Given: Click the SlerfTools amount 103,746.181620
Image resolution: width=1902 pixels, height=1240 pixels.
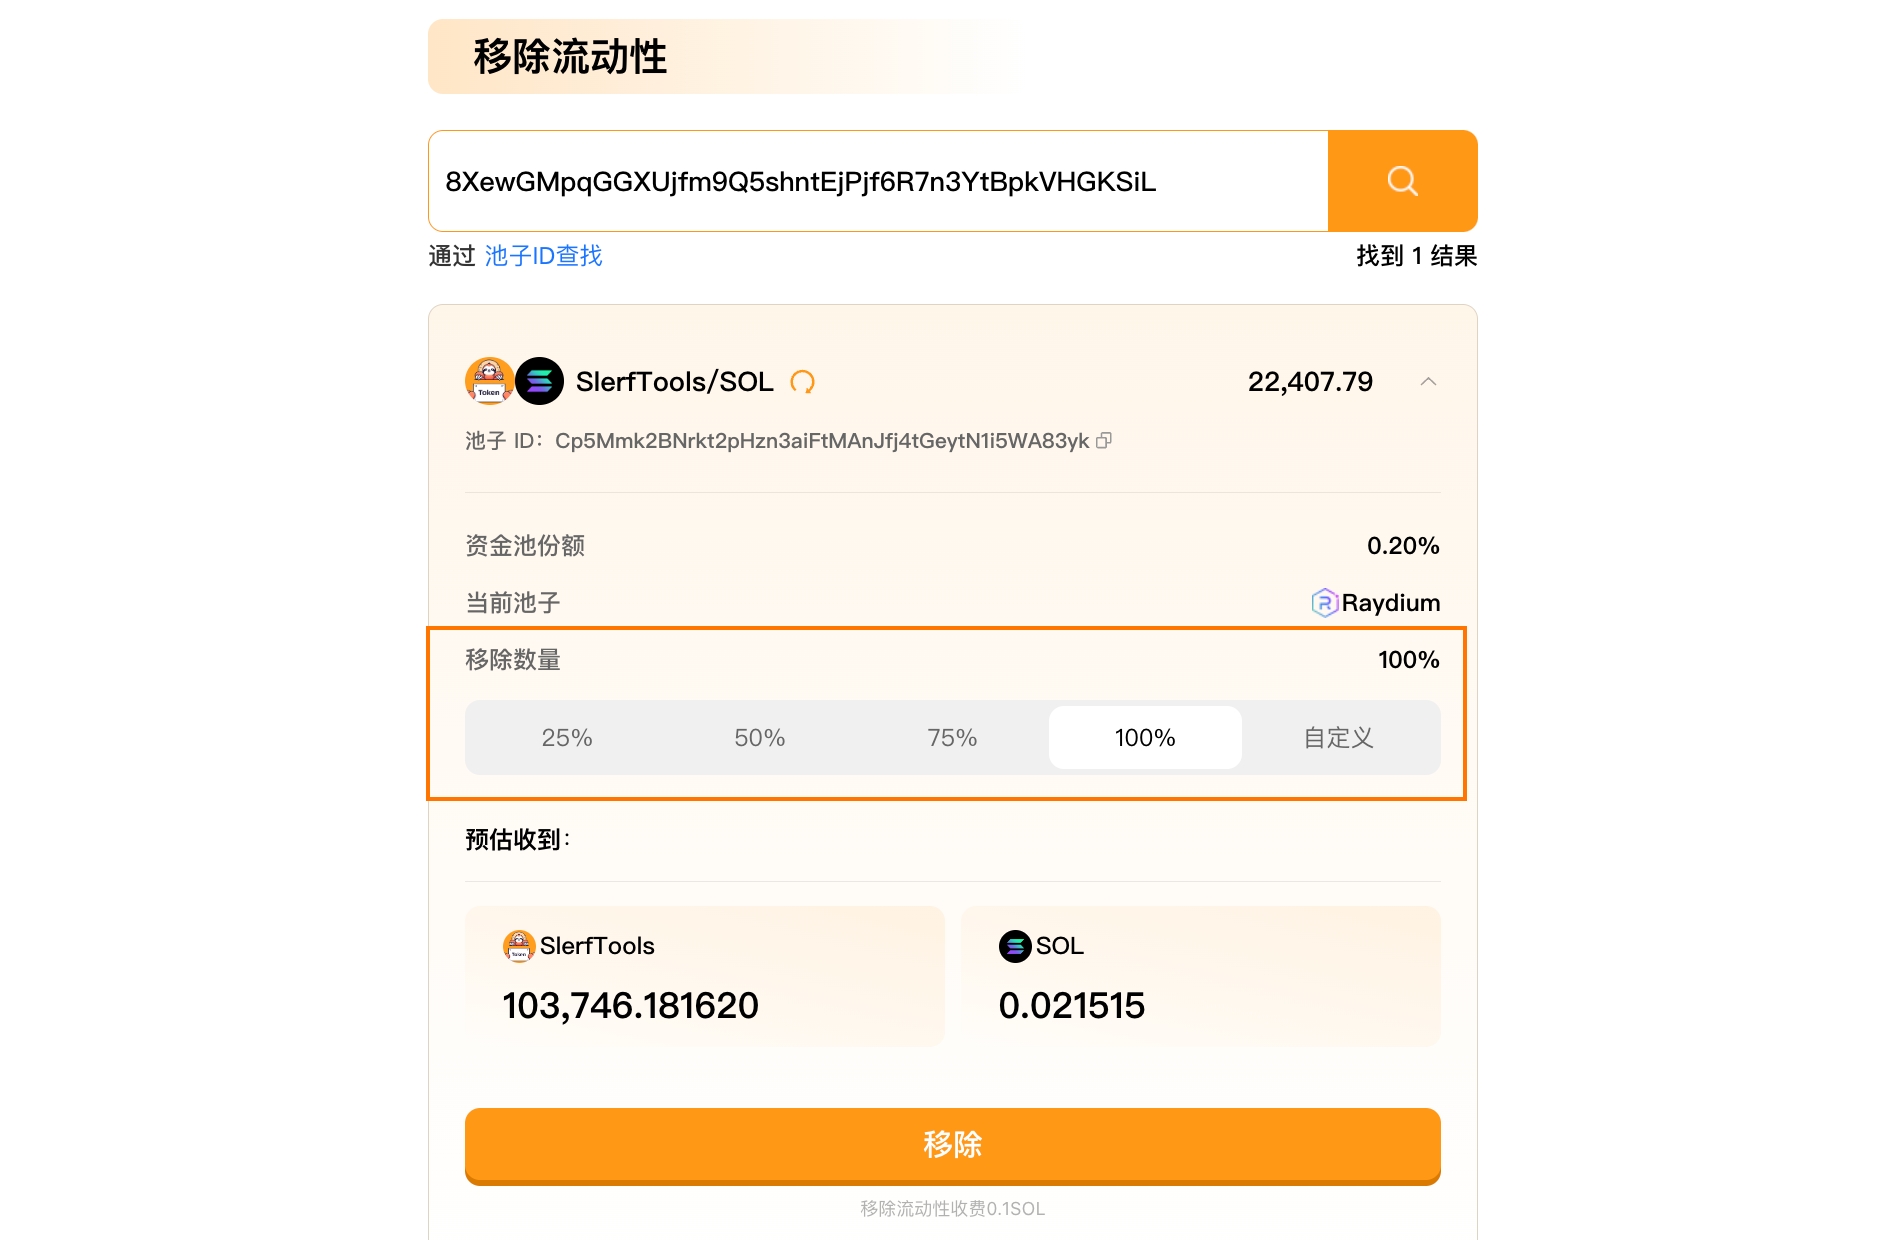Looking at the screenshot, I should [630, 1006].
